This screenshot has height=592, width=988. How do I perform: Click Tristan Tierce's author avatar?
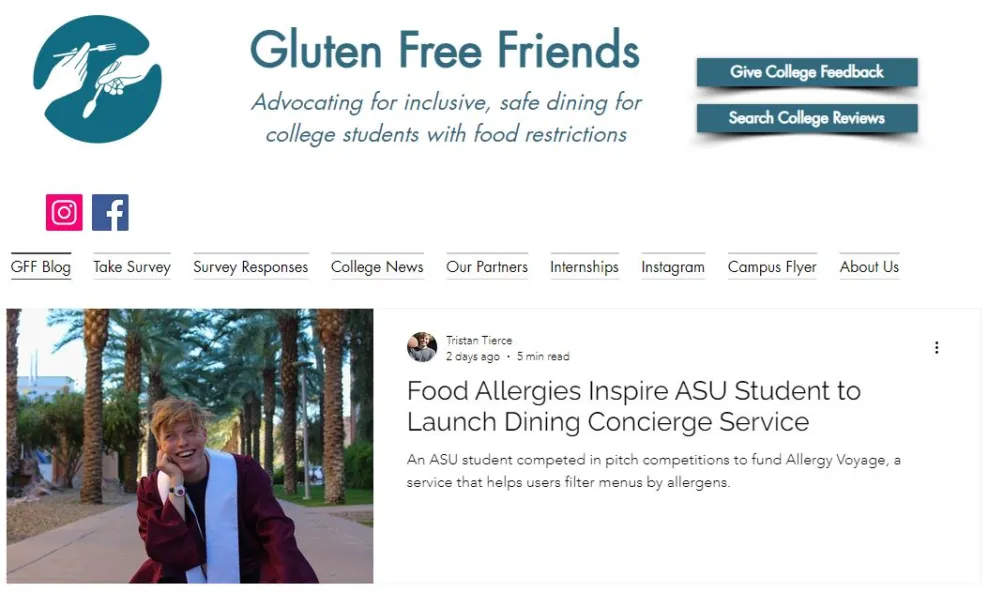(x=422, y=347)
